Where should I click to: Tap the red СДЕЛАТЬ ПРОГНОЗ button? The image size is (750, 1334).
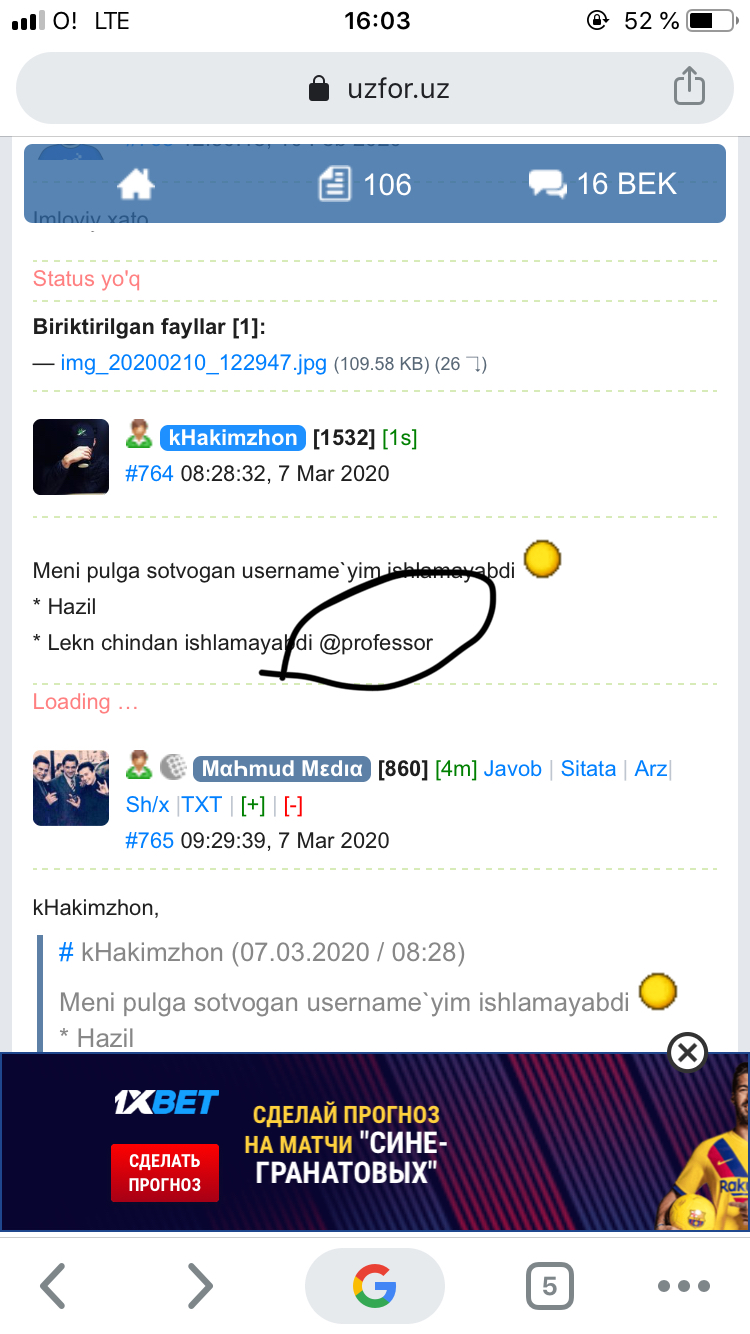point(164,1172)
